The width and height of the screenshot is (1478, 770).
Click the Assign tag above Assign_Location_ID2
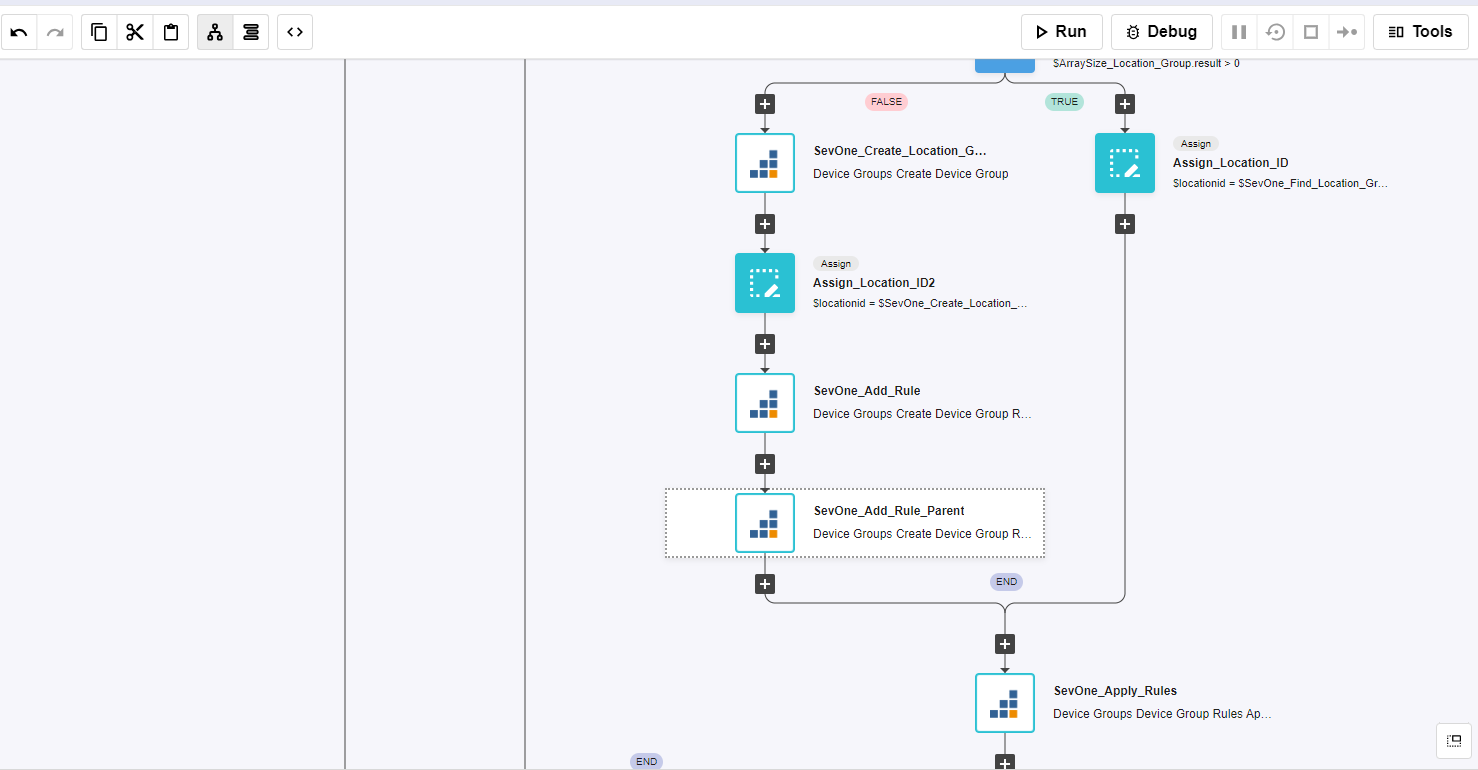click(x=836, y=264)
